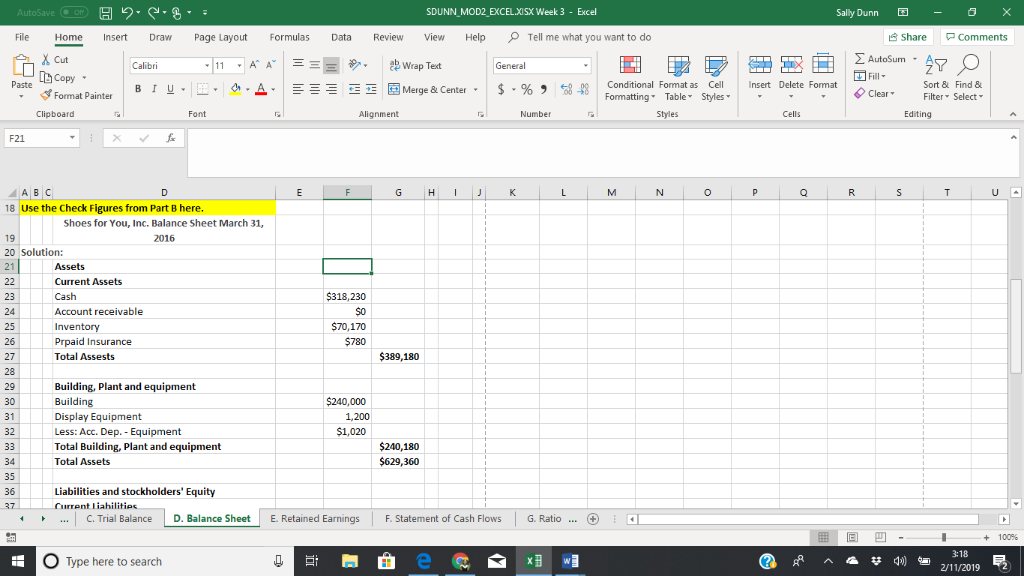The width and height of the screenshot is (1024, 576).
Task: Click the Share button
Action: pos(906,36)
